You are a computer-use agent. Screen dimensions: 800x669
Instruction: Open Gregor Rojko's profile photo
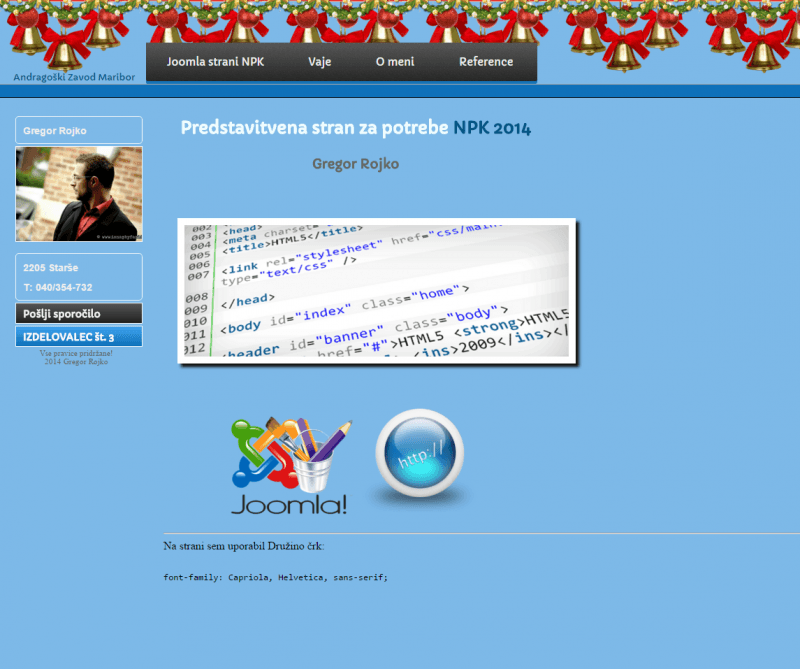point(79,194)
